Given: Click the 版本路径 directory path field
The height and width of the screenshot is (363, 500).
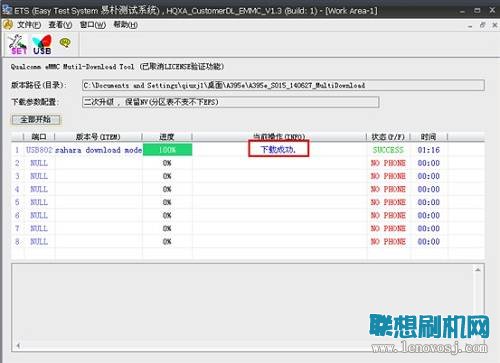Looking at the screenshot, I should (283, 85).
